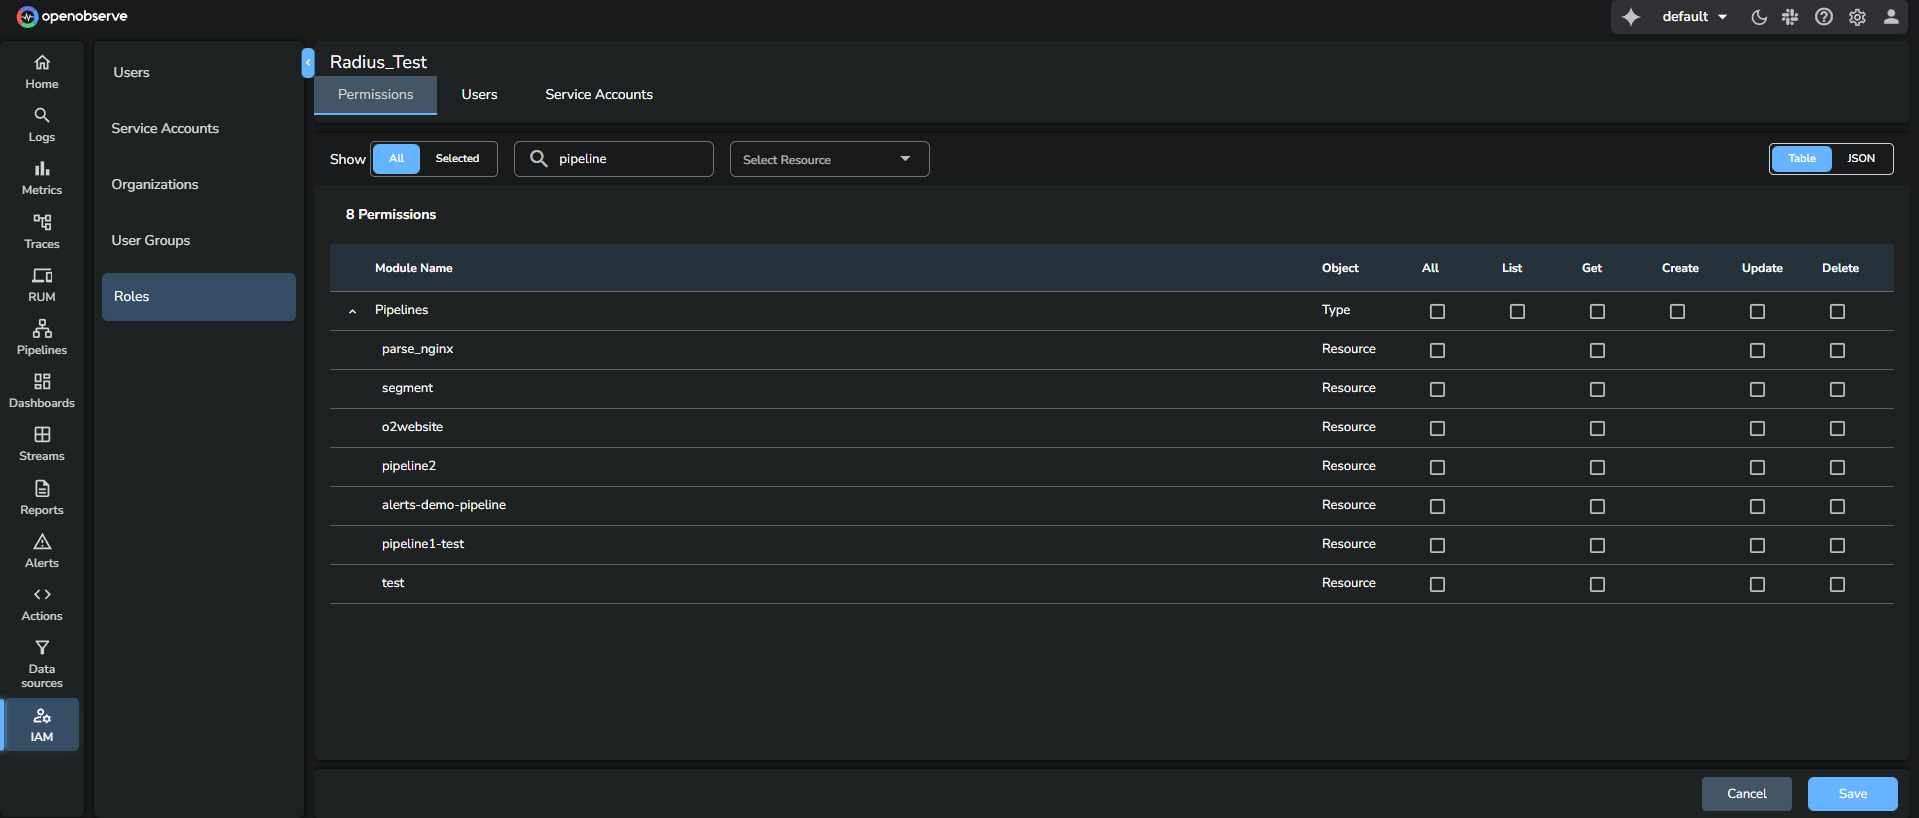Image resolution: width=1919 pixels, height=818 pixels.
Task: Open the default organization dropdown
Action: (x=1694, y=17)
